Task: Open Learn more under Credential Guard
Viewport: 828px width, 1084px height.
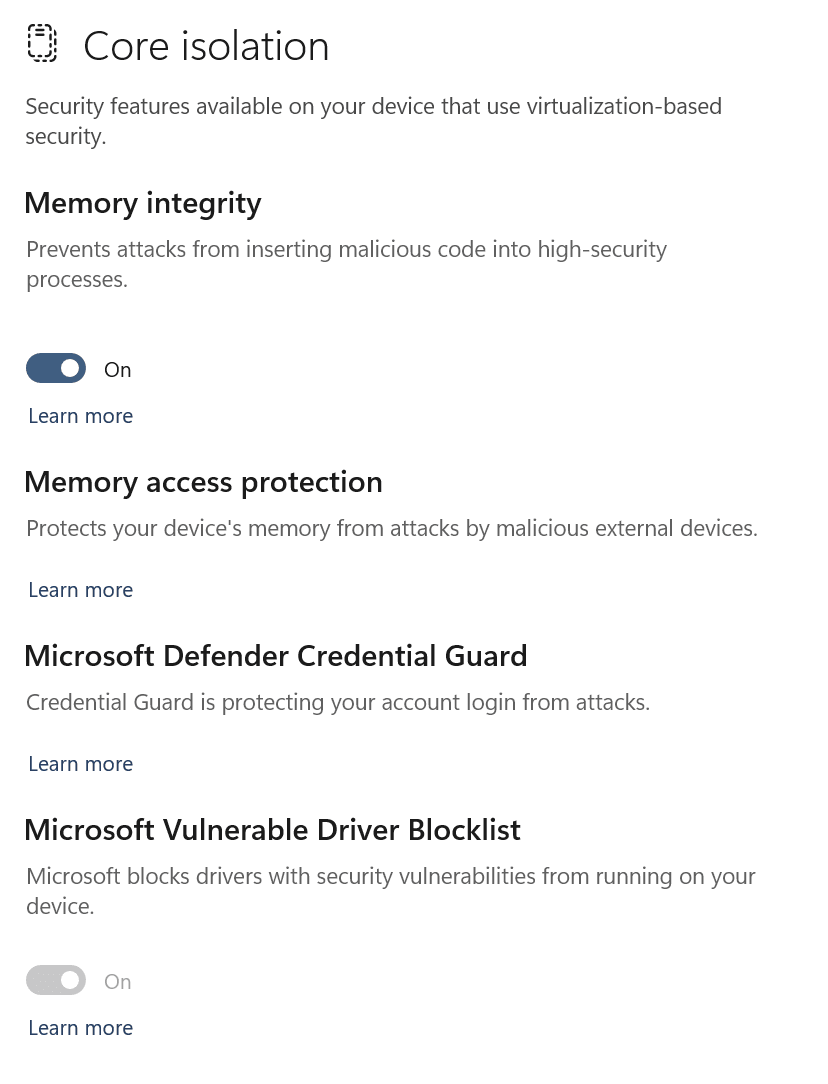Action: pos(80,764)
